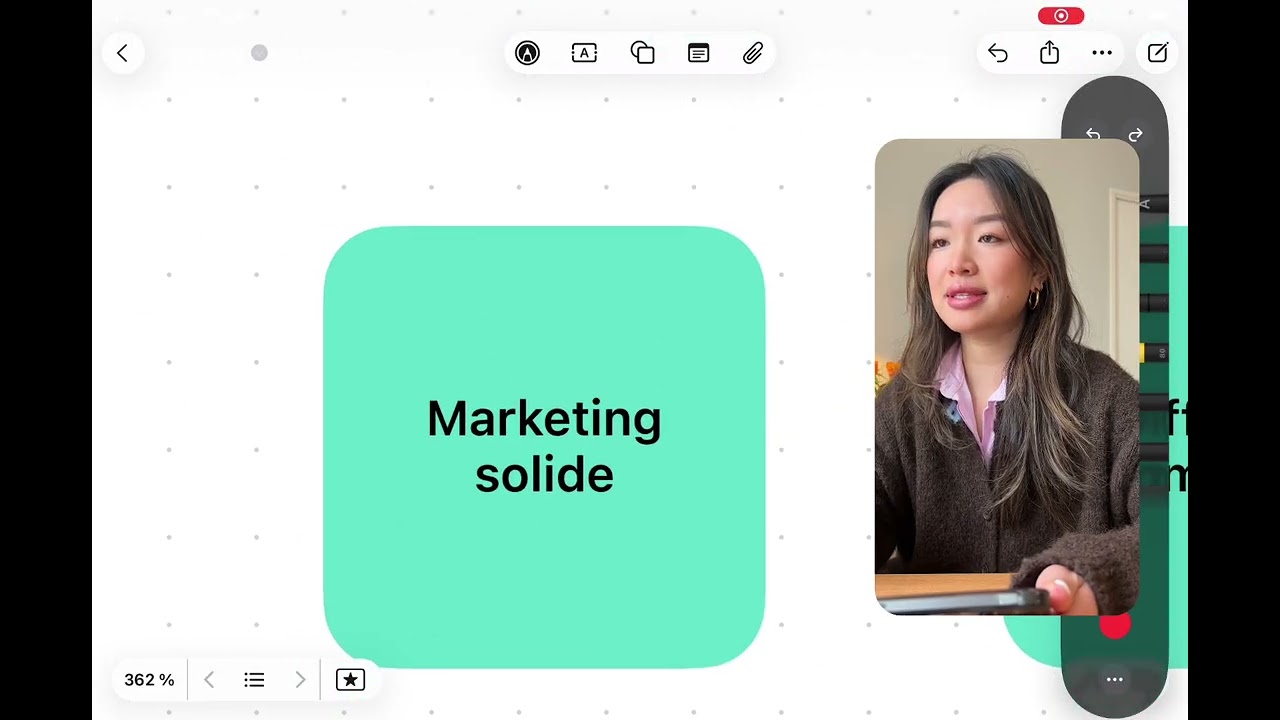The image size is (1280, 720).
Task: Open drawing palette more options ellipsis
Action: pos(1114,680)
